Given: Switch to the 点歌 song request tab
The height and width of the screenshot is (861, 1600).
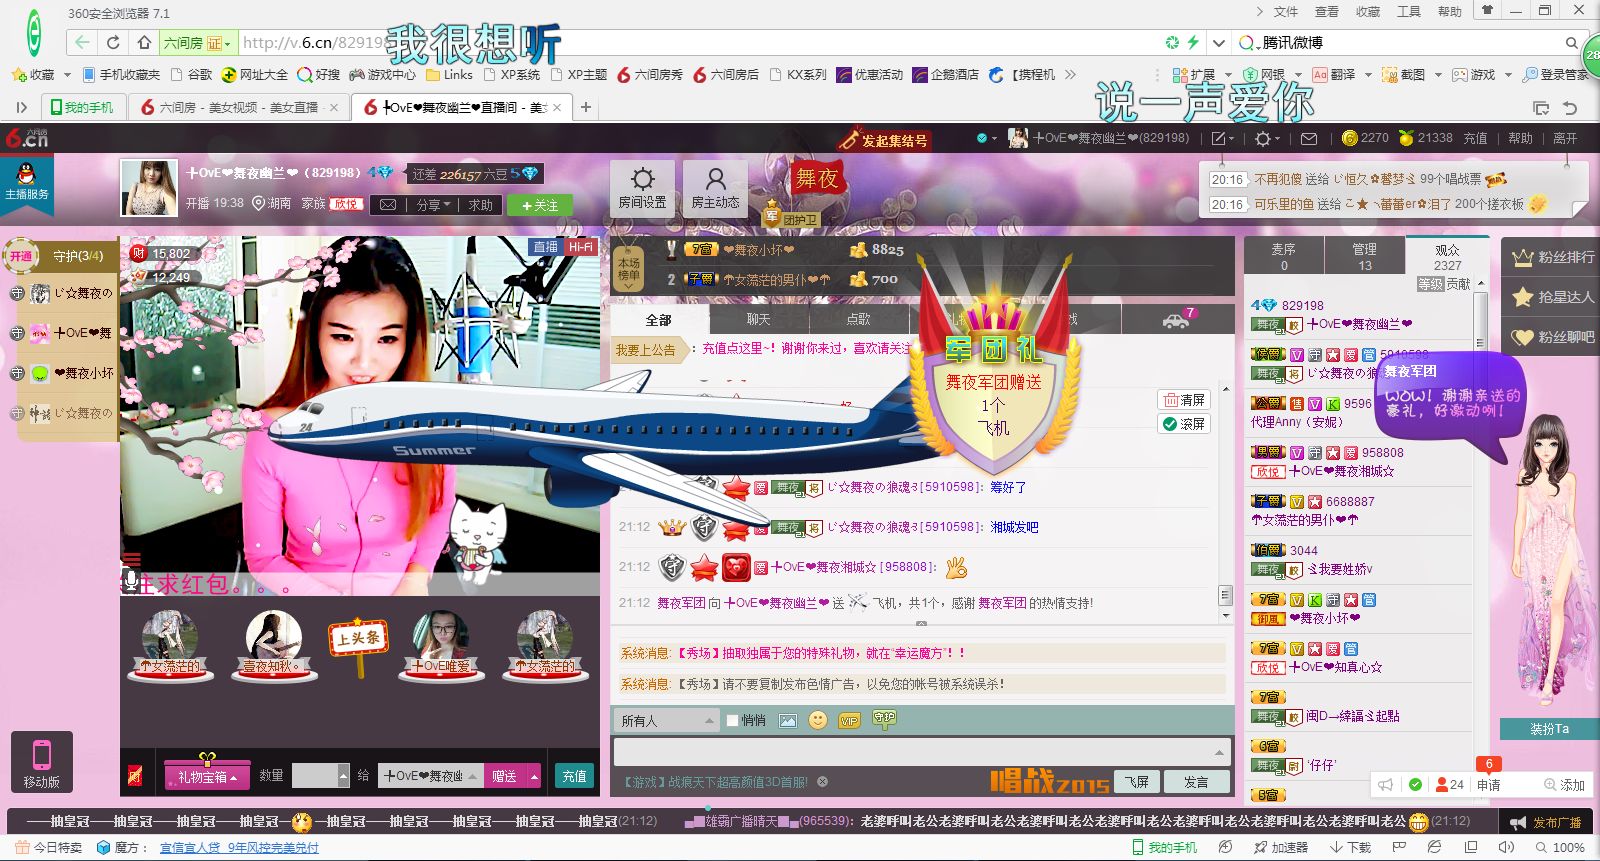Looking at the screenshot, I should pyautogui.click(x=858, y=319).
